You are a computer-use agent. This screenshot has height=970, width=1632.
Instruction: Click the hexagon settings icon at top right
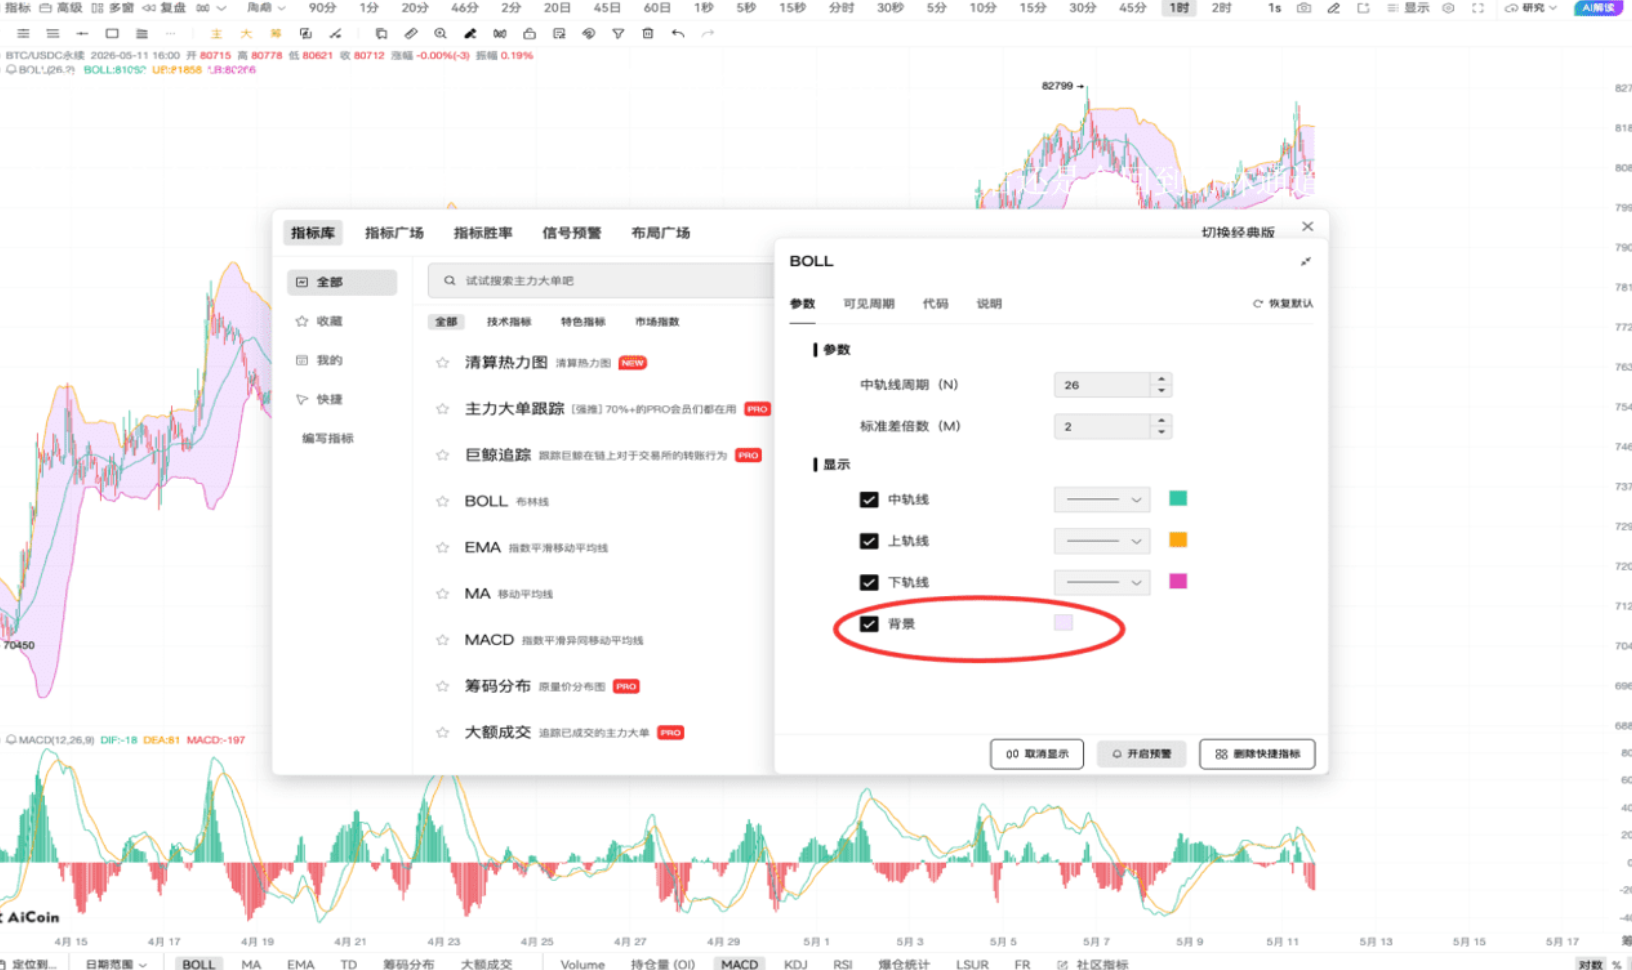1448,8
